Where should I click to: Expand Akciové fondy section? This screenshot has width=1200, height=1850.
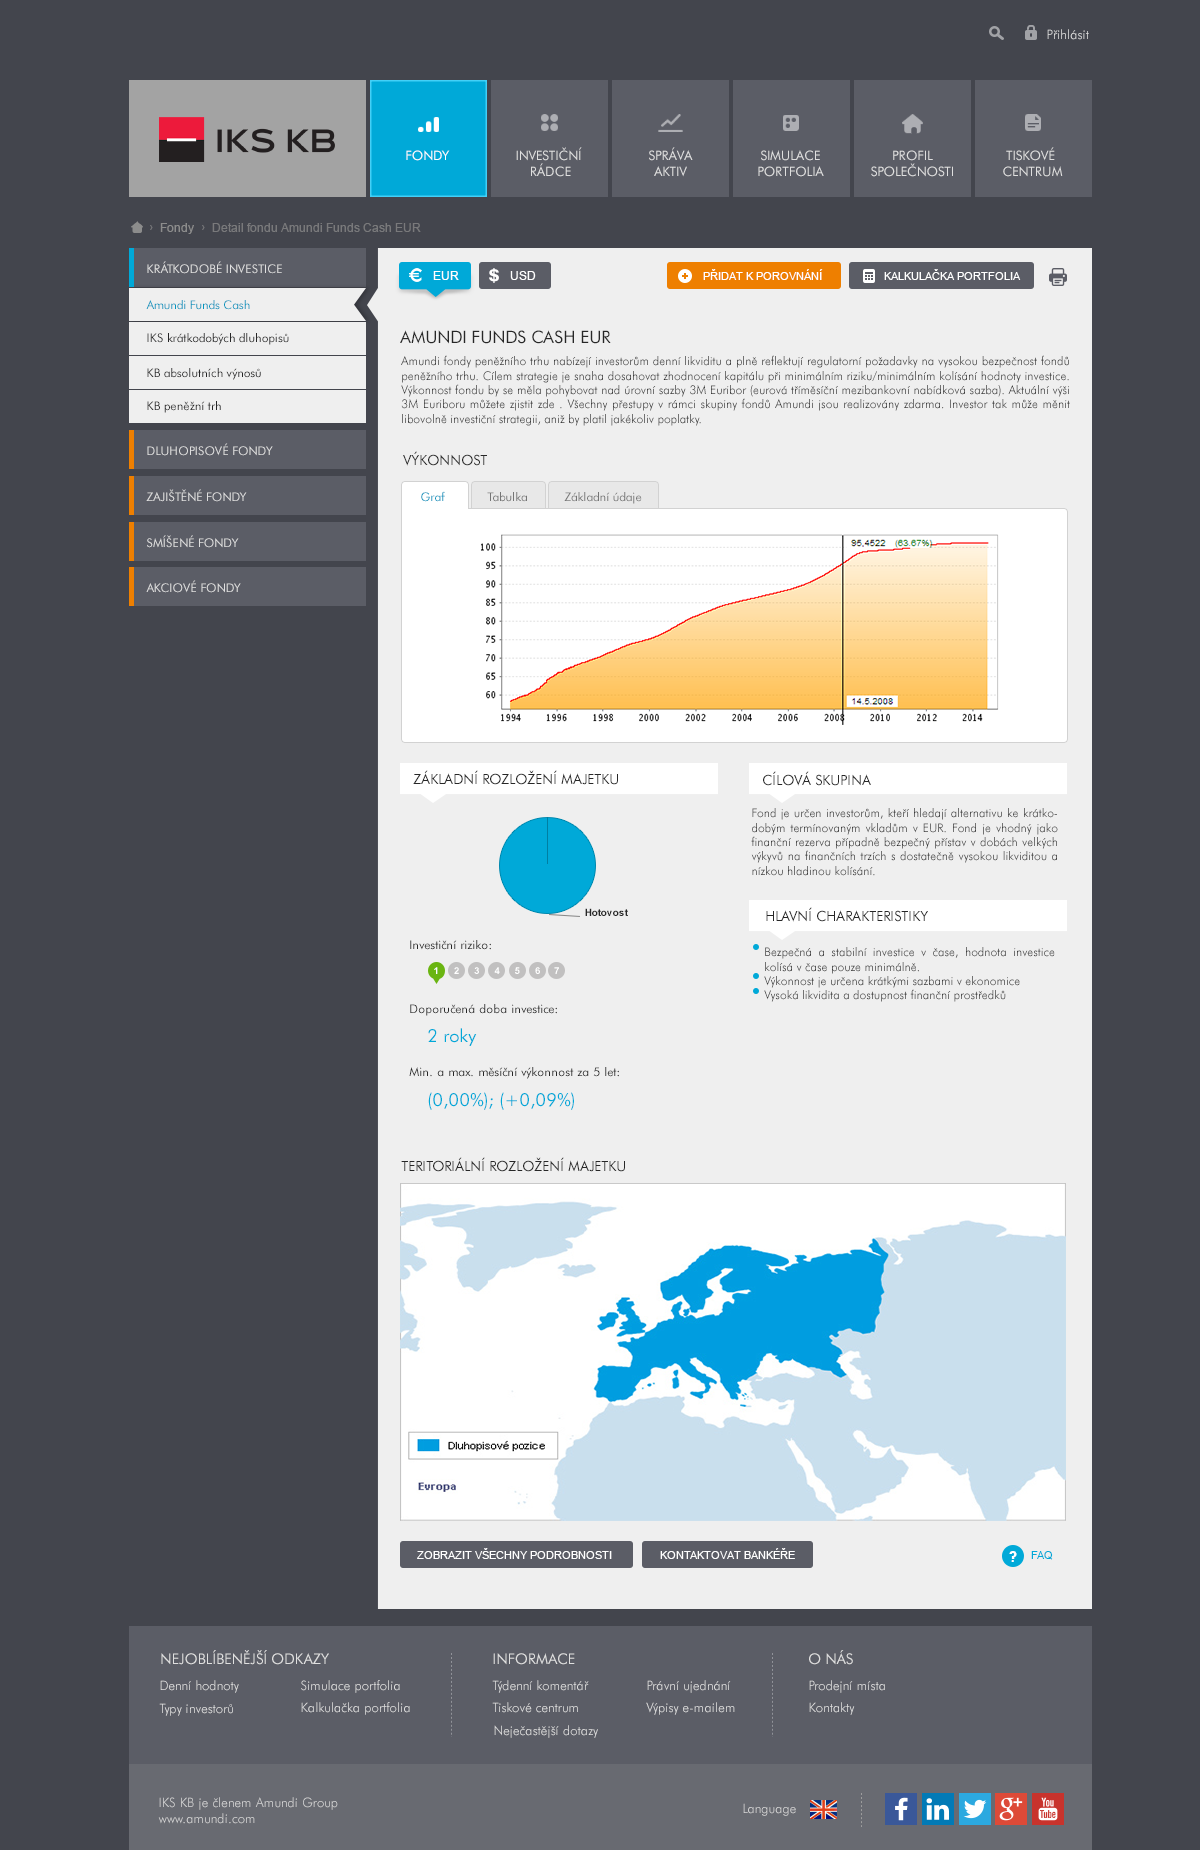coord(247,587)
